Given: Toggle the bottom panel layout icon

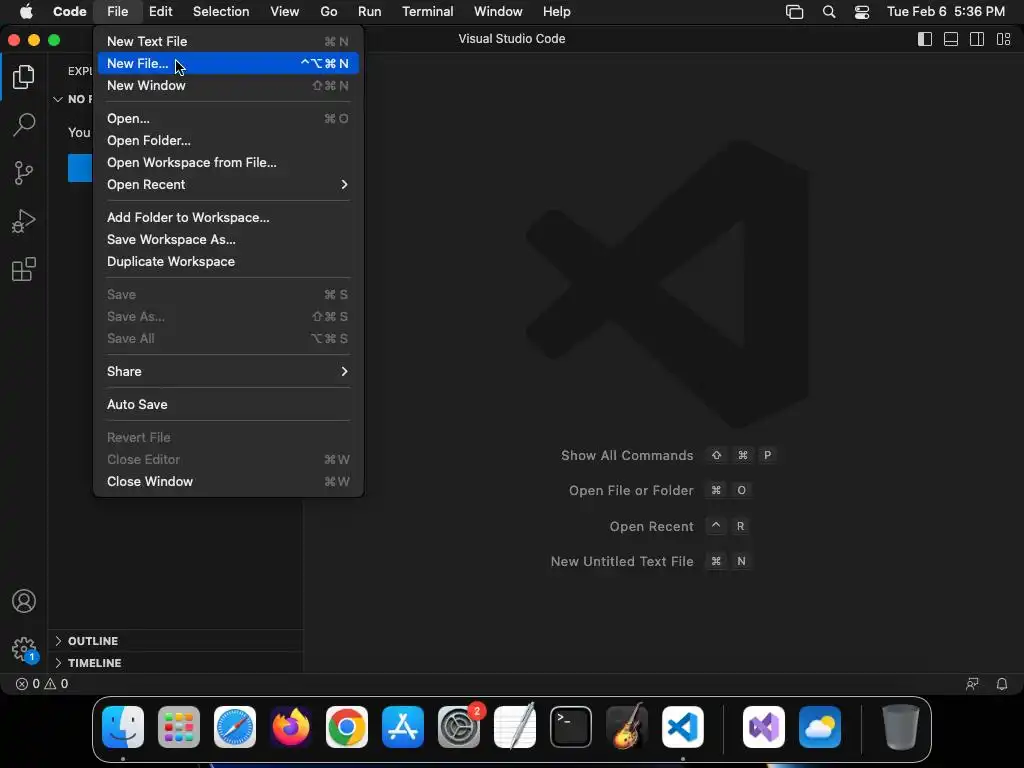Looking at the screenshot, I should (x=951, y=39).
